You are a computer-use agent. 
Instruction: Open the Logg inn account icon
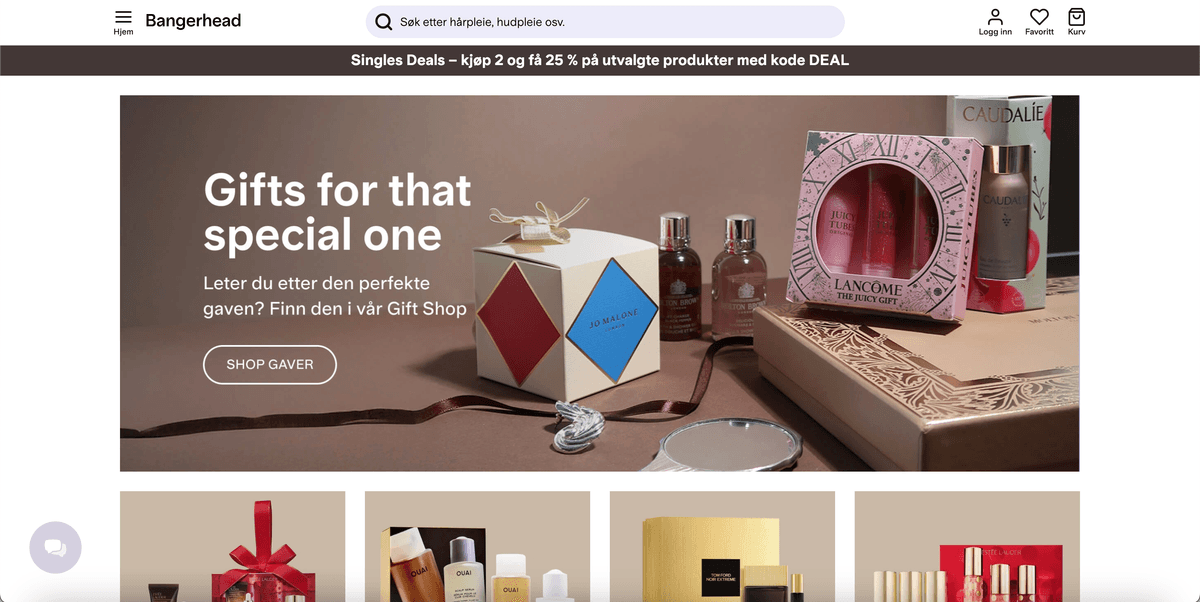(995, 22)
